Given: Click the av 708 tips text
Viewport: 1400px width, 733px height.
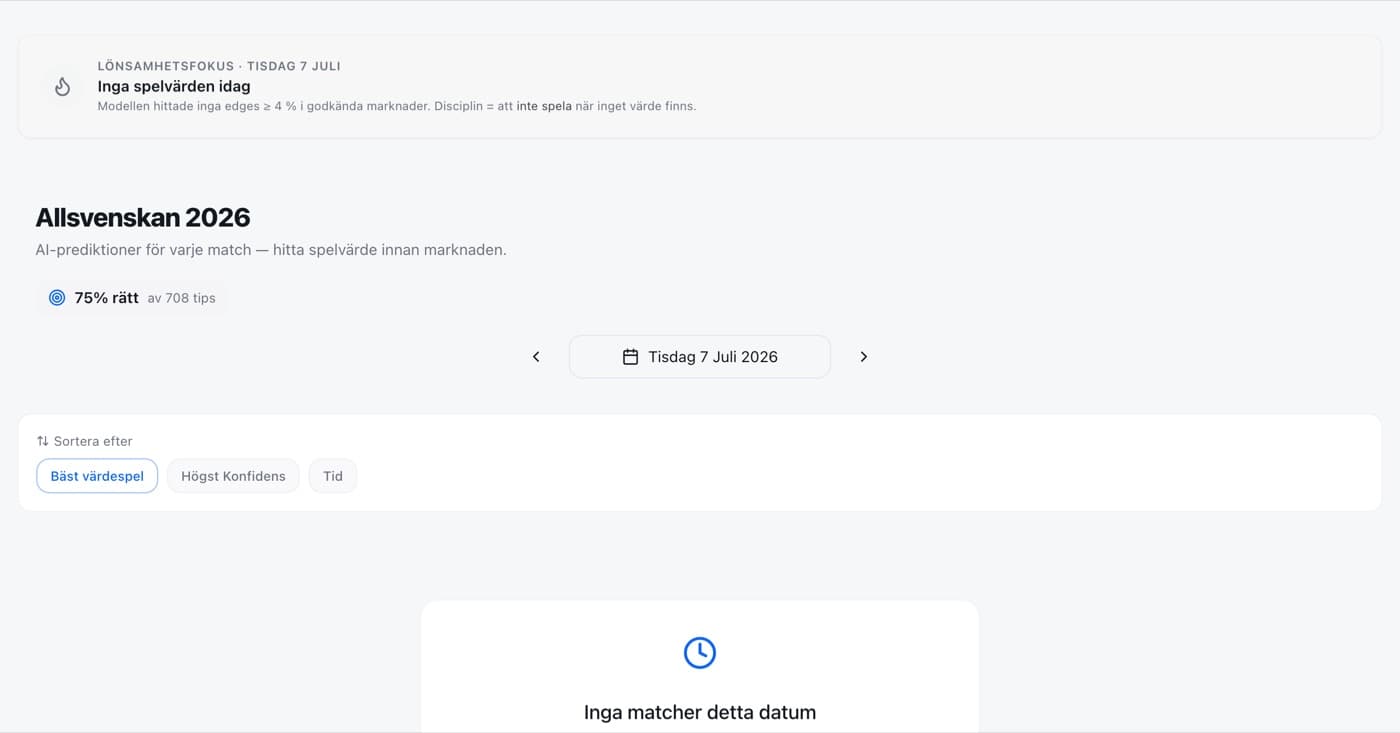Looking at the screenshot, I should [x=181, y=298].
